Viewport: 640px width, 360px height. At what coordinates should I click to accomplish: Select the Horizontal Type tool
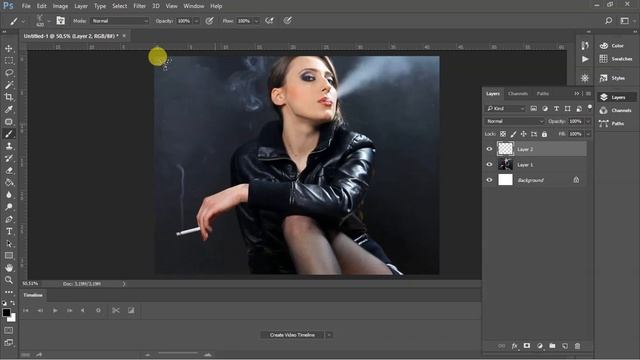9,231
